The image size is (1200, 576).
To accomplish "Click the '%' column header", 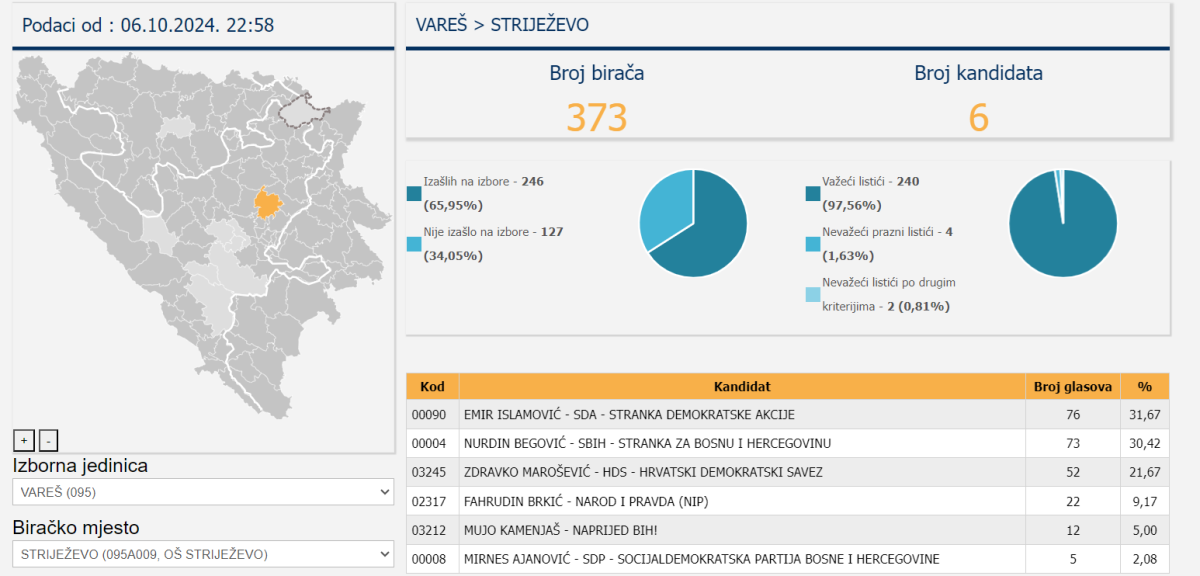I will click(1145, 387).
